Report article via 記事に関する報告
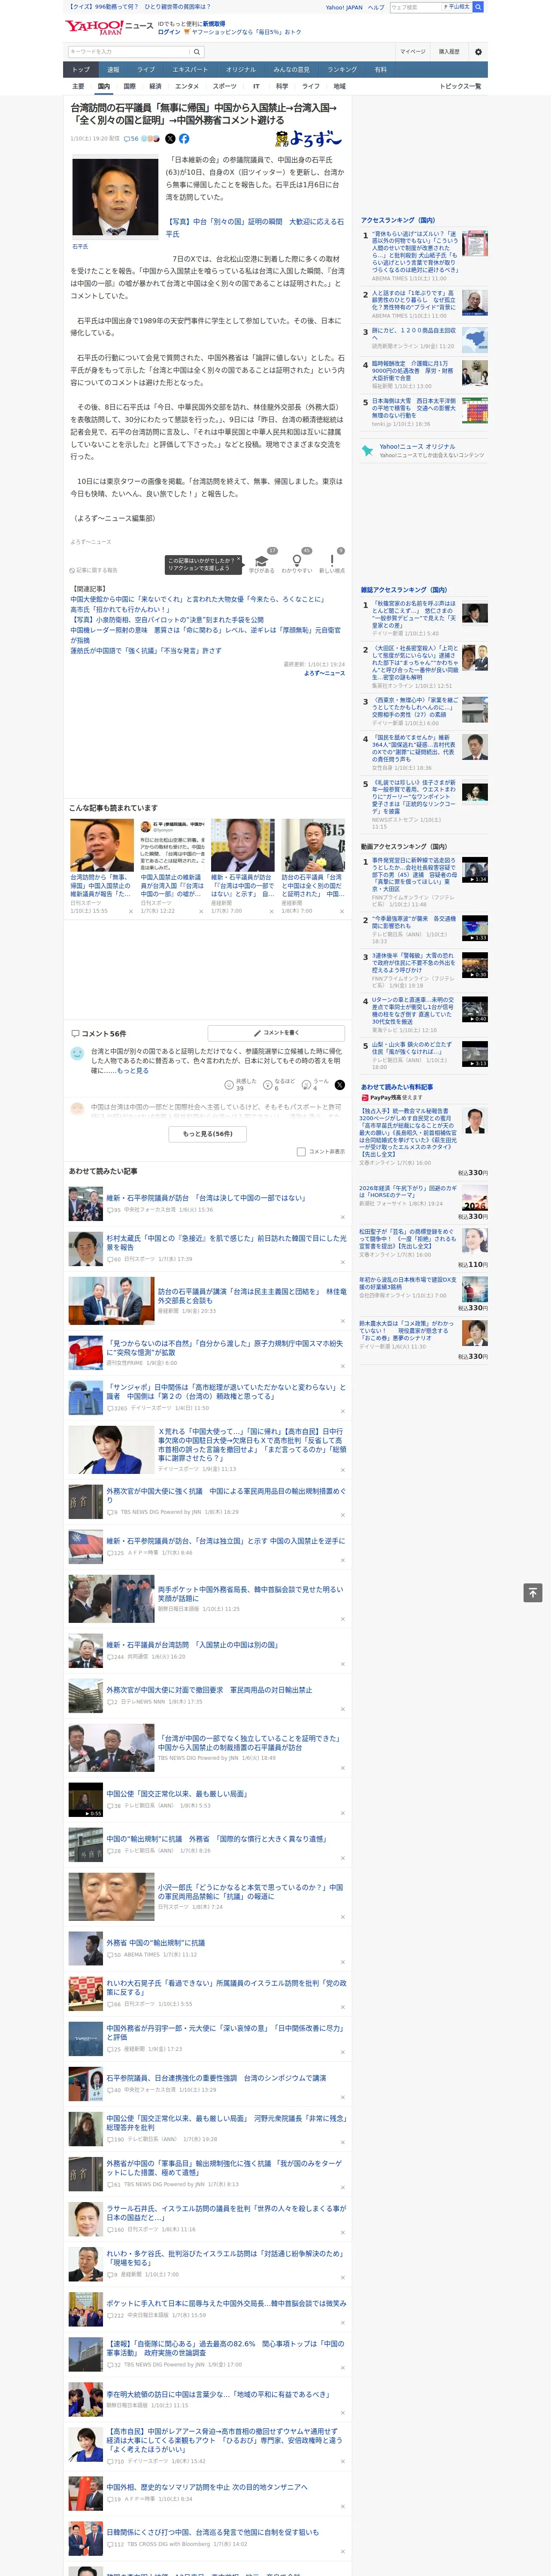551x2576 pixels. click(x=93, y=570)
